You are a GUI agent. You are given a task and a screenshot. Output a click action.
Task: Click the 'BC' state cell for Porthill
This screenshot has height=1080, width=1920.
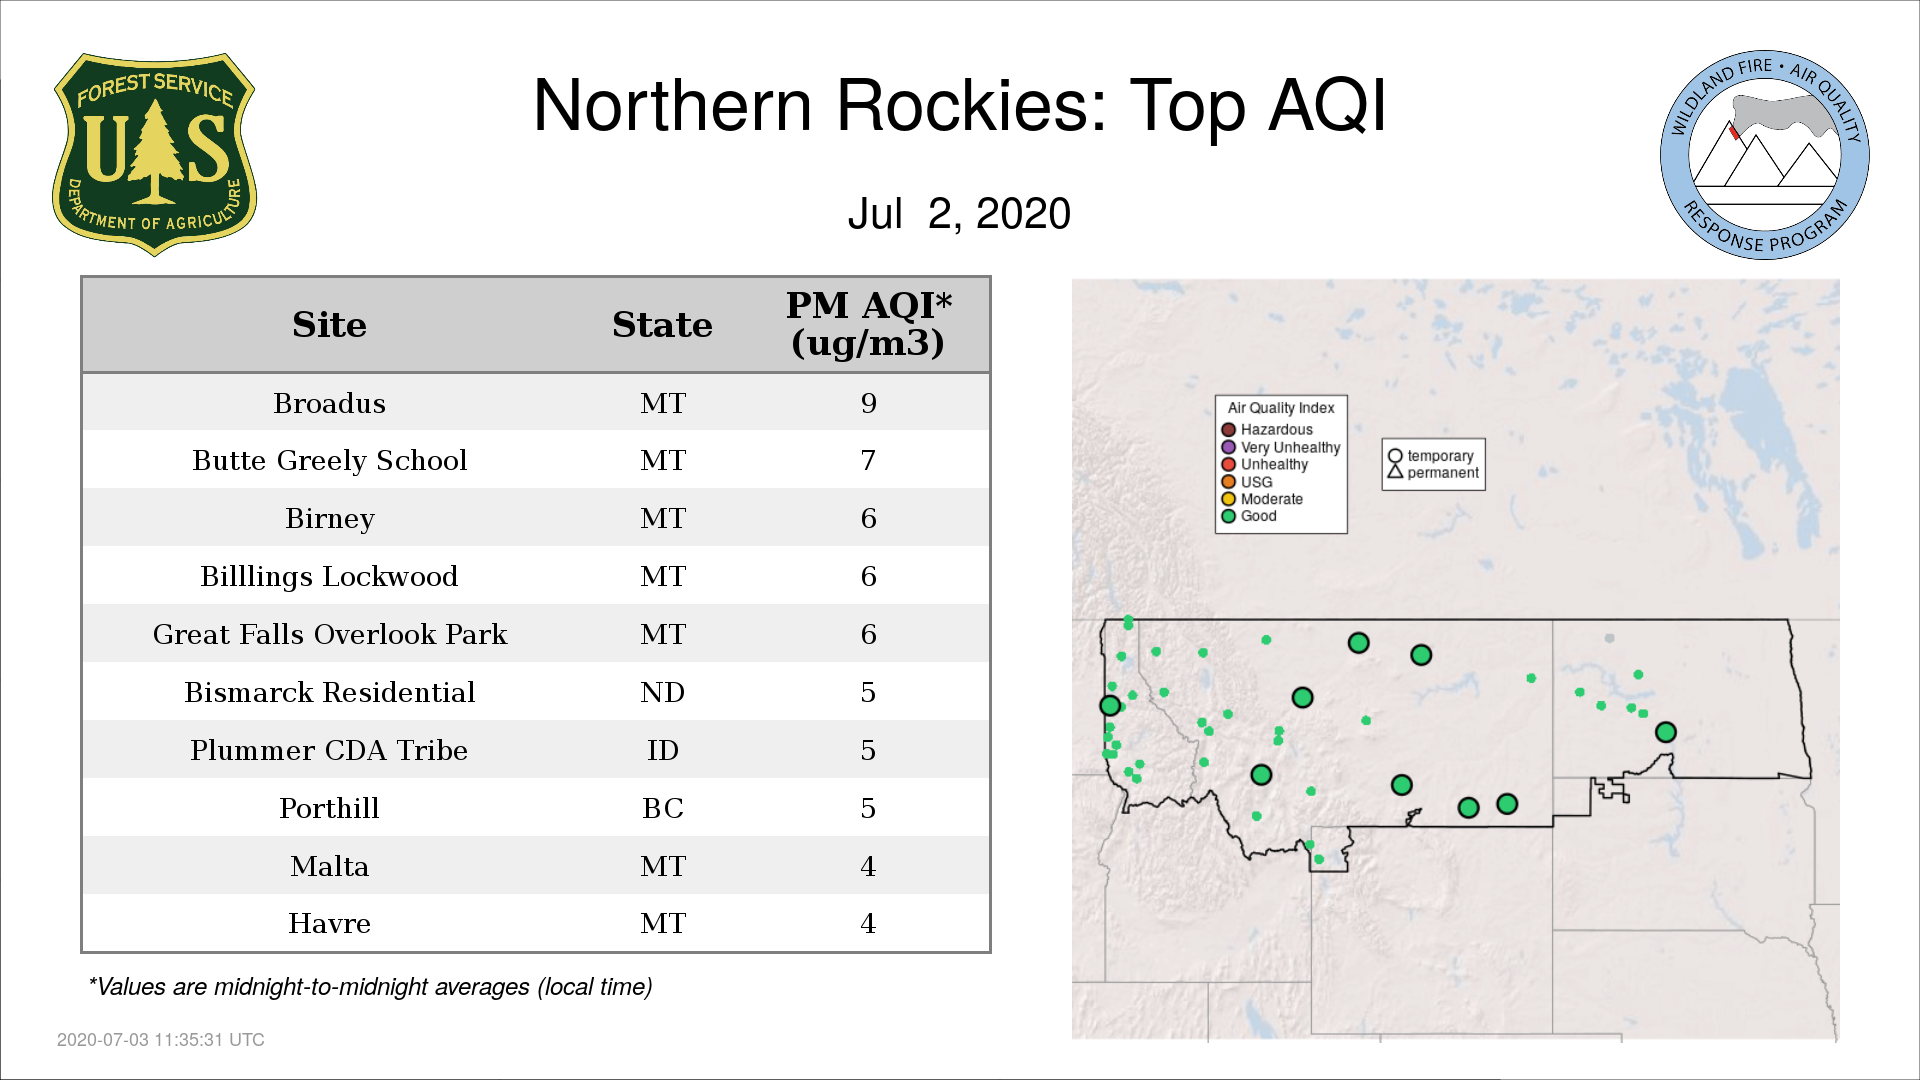(662, 809)
